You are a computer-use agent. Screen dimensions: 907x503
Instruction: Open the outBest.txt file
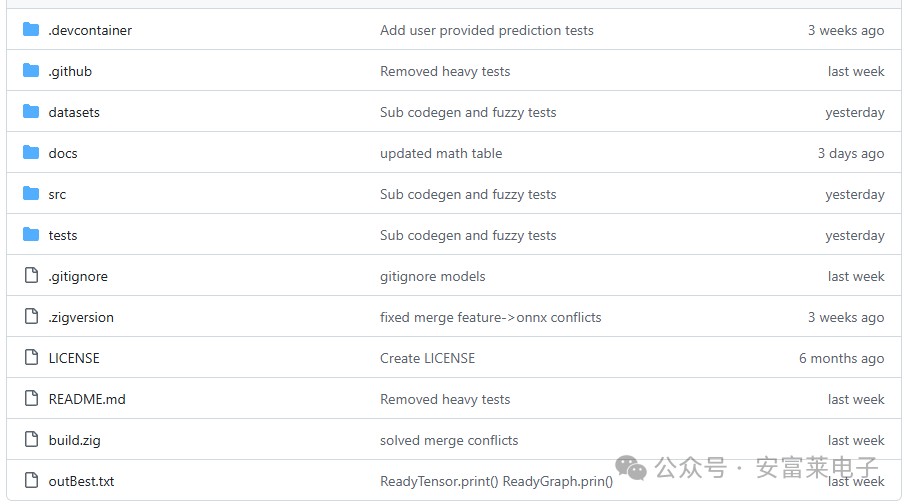(x=82, y=482)
